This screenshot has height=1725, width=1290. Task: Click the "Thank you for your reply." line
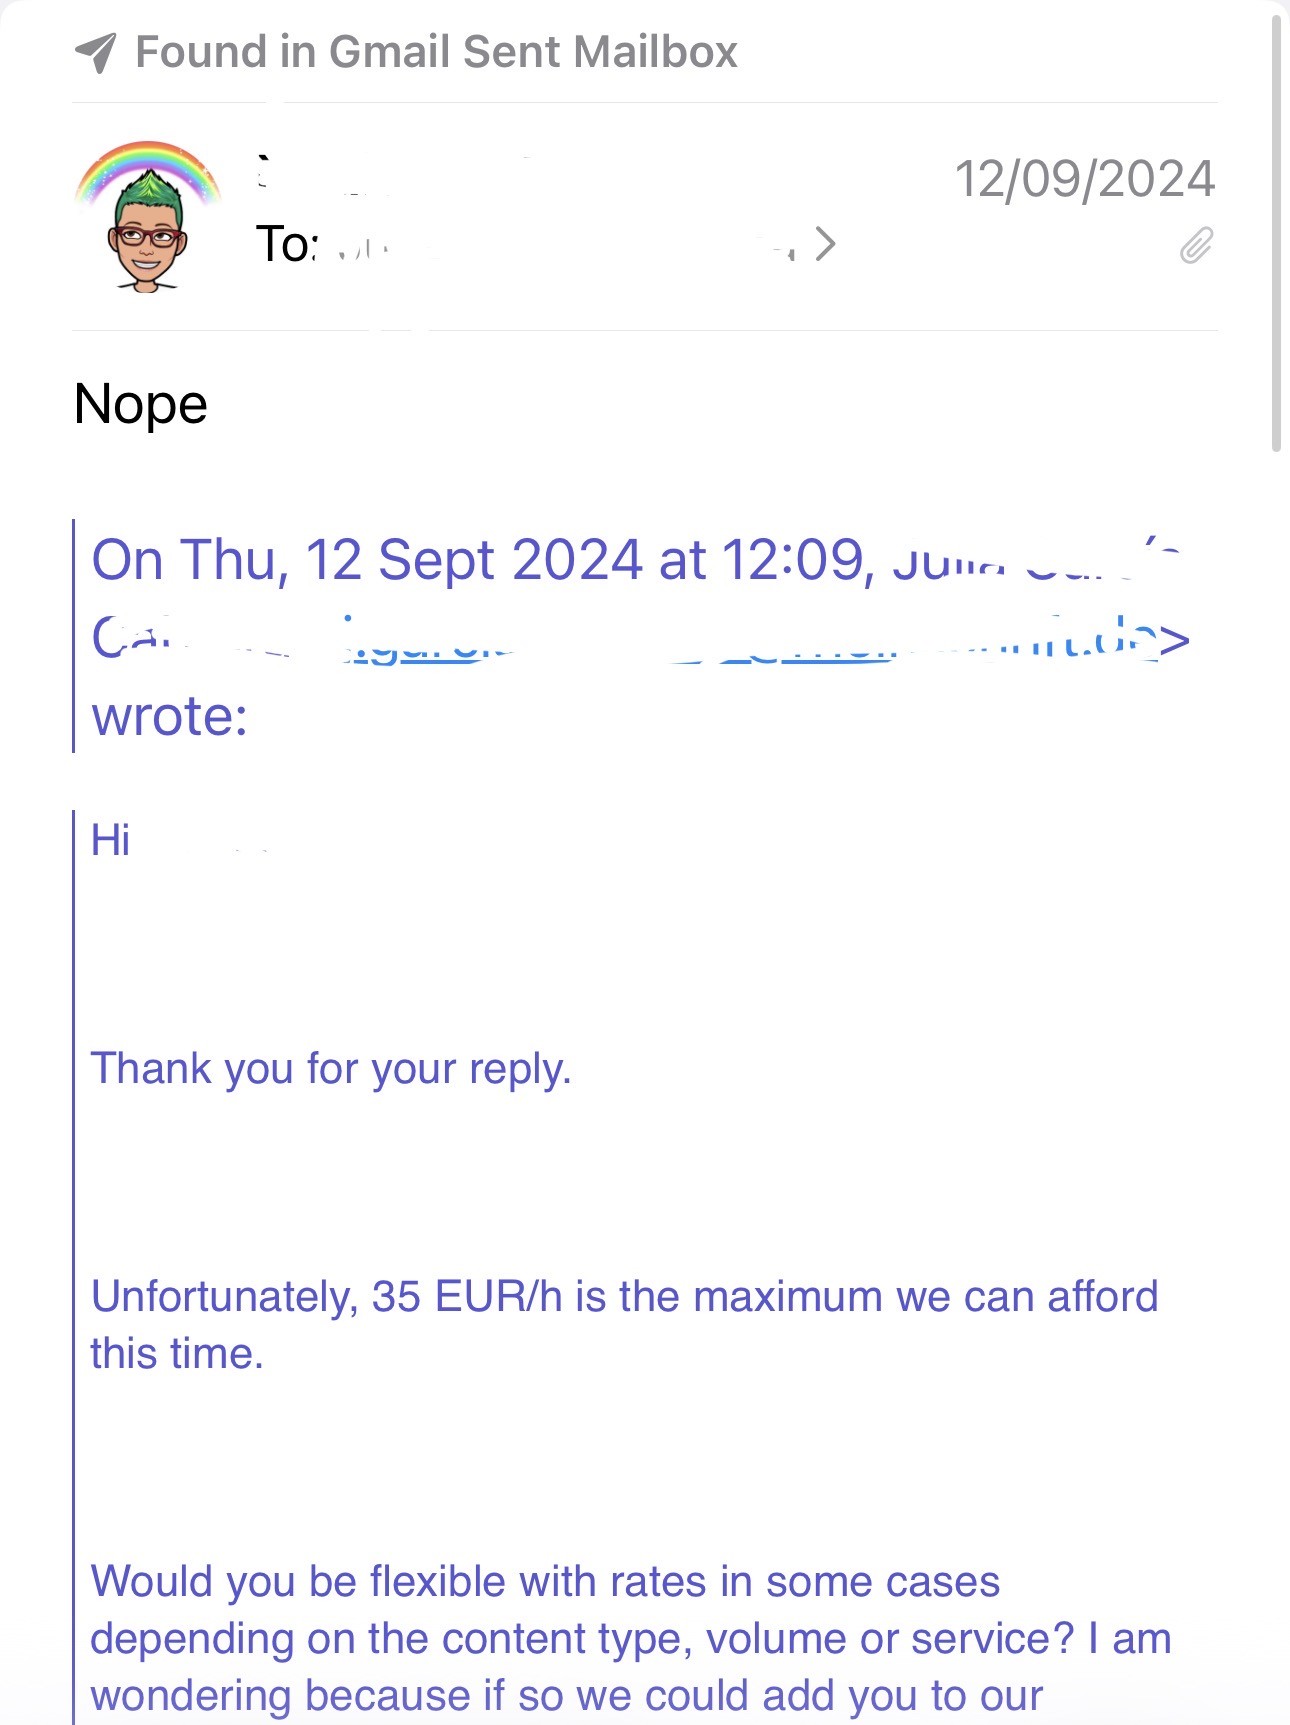point(331,1069)
